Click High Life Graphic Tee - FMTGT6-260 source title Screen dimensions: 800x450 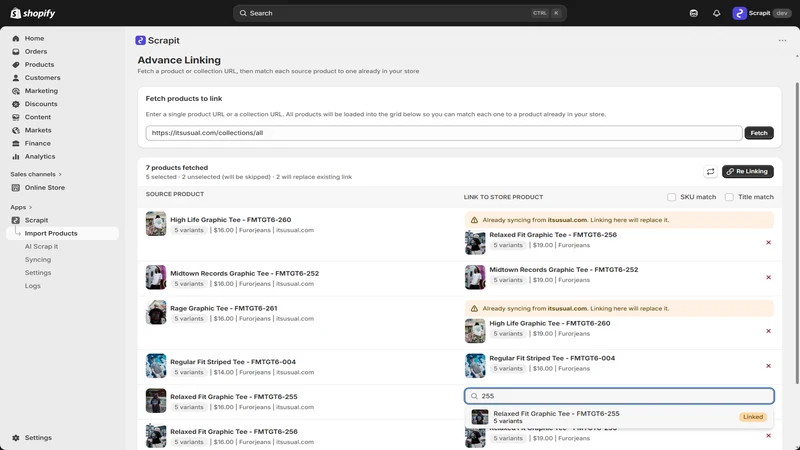coord(231,220)
